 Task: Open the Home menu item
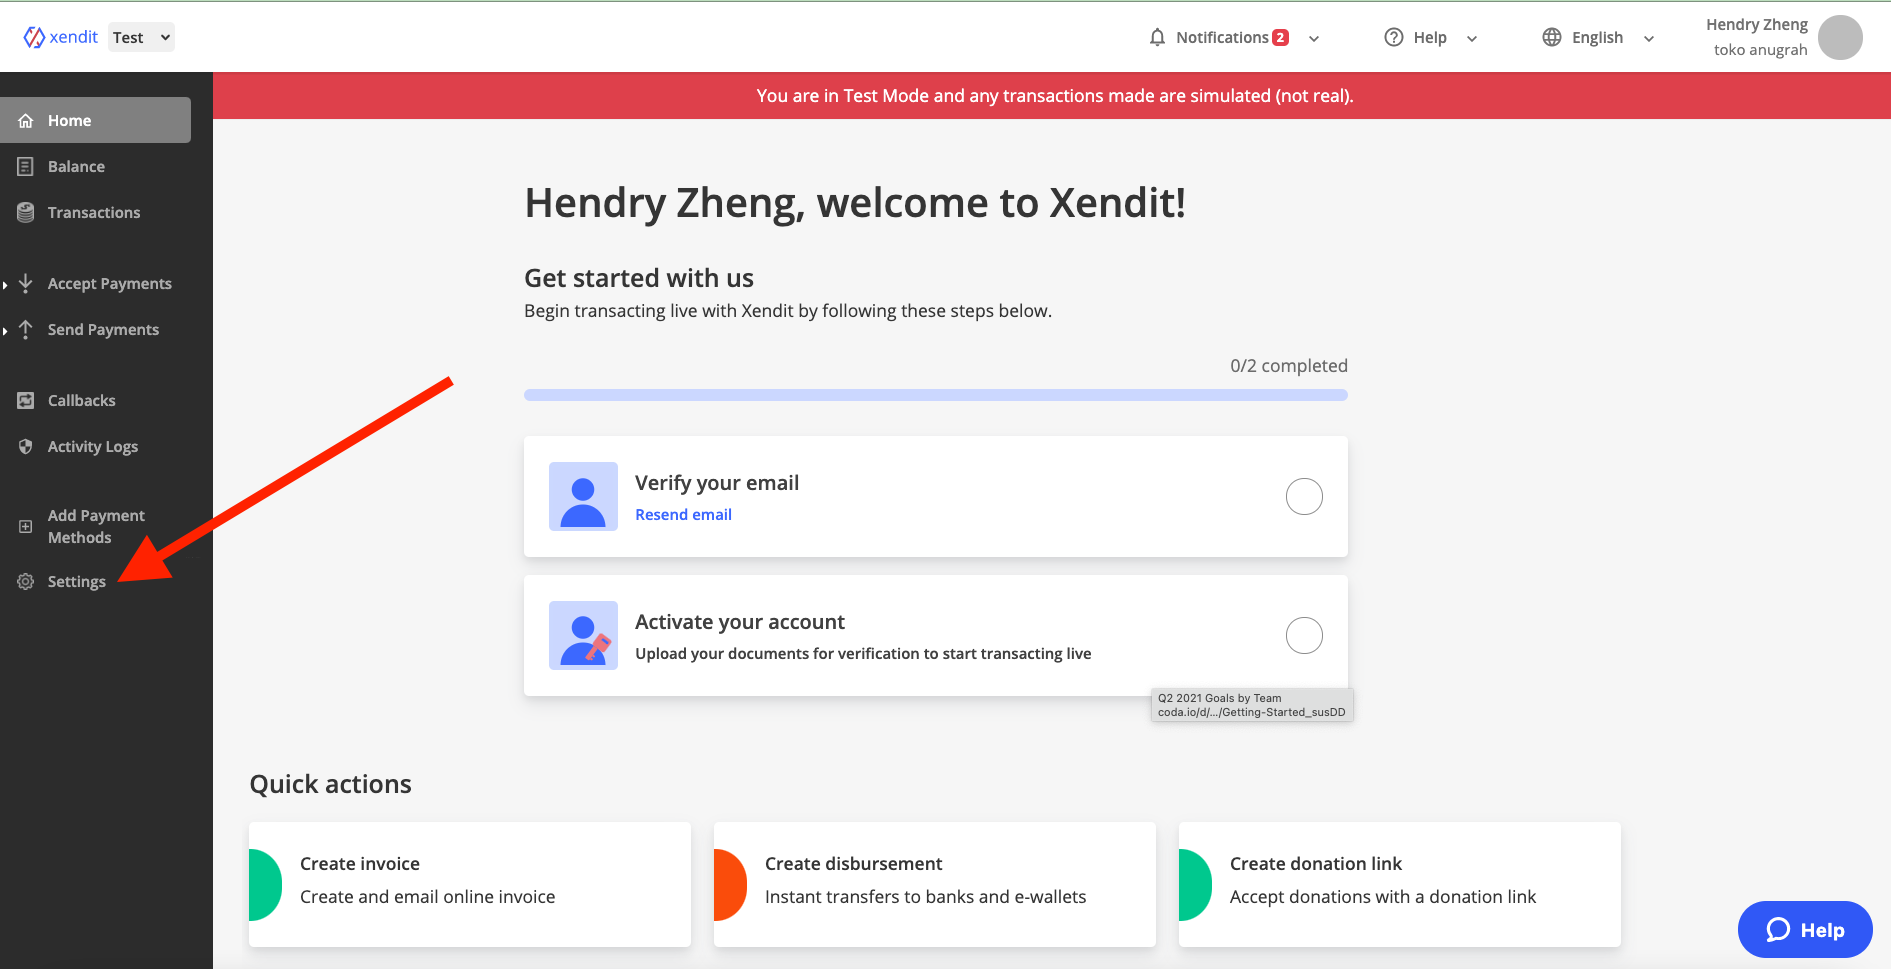[x=95, y=120]
